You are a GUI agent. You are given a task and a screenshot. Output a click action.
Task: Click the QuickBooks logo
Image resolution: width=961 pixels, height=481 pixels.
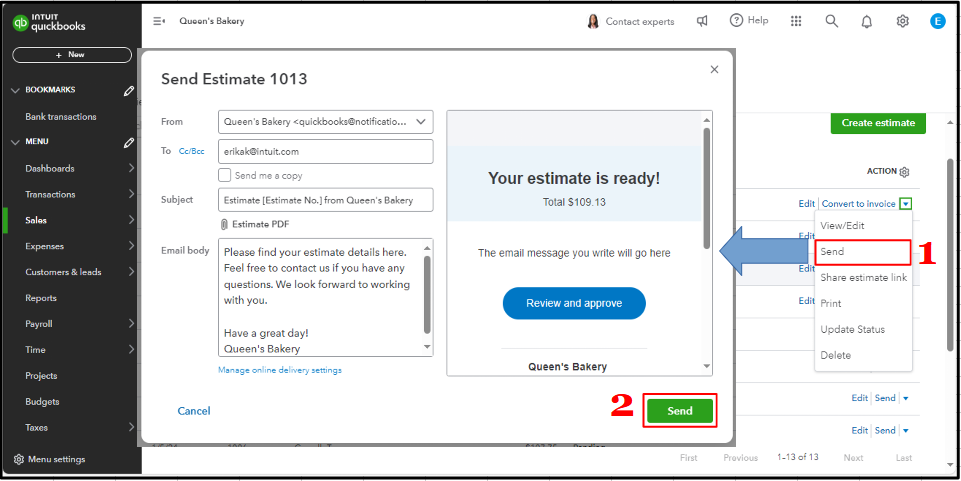tap(49, 22)
